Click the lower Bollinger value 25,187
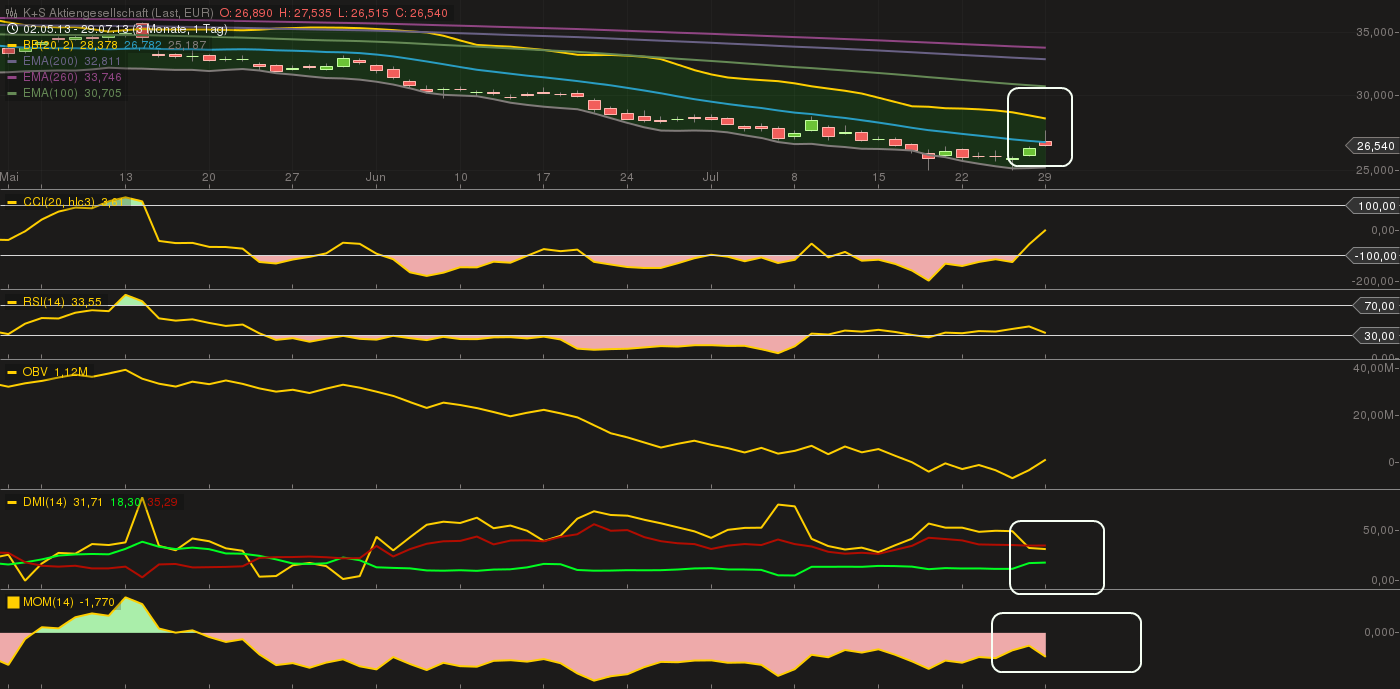 (x=187, y=45)
